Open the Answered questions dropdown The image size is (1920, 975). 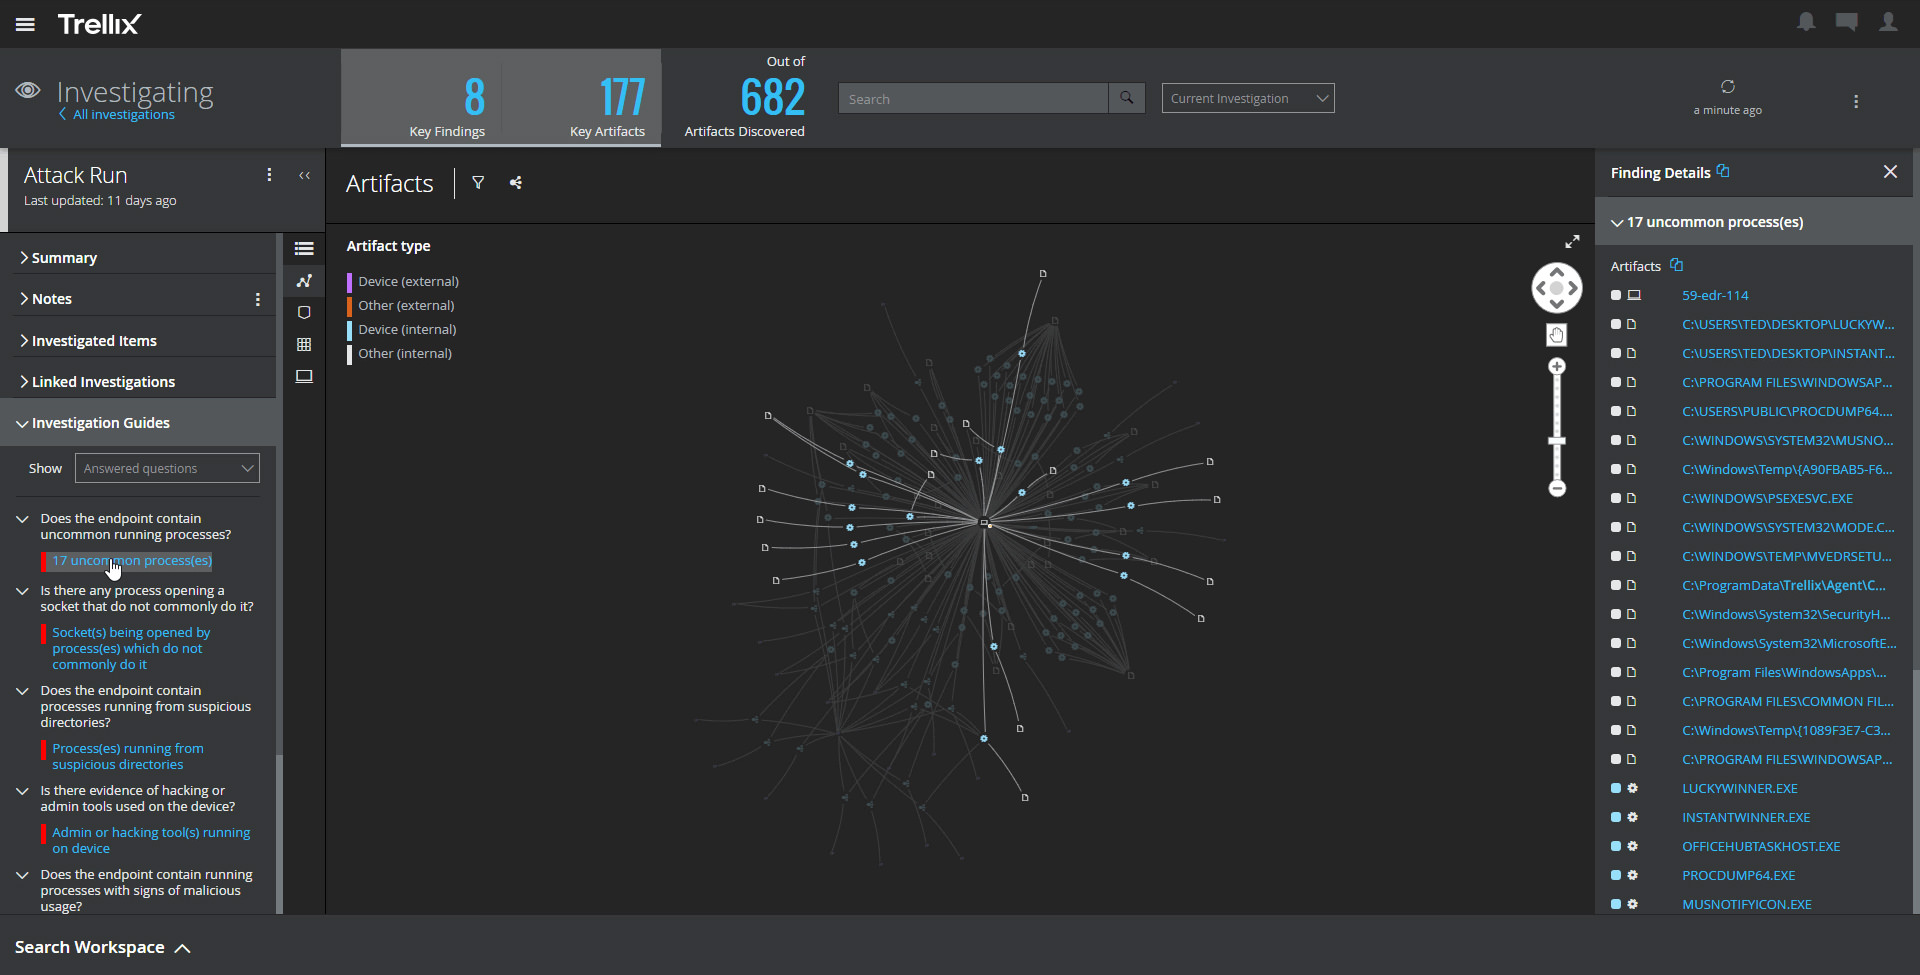tap(167, 468)
